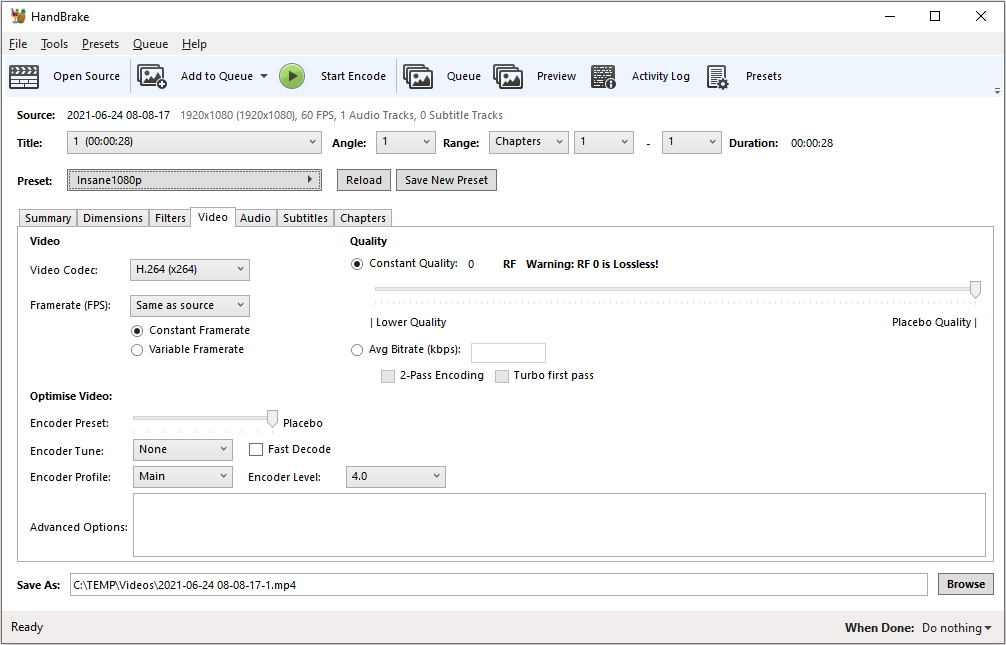
Task: Open the Encoder Profile dropdown
Action: click(183, 477)
